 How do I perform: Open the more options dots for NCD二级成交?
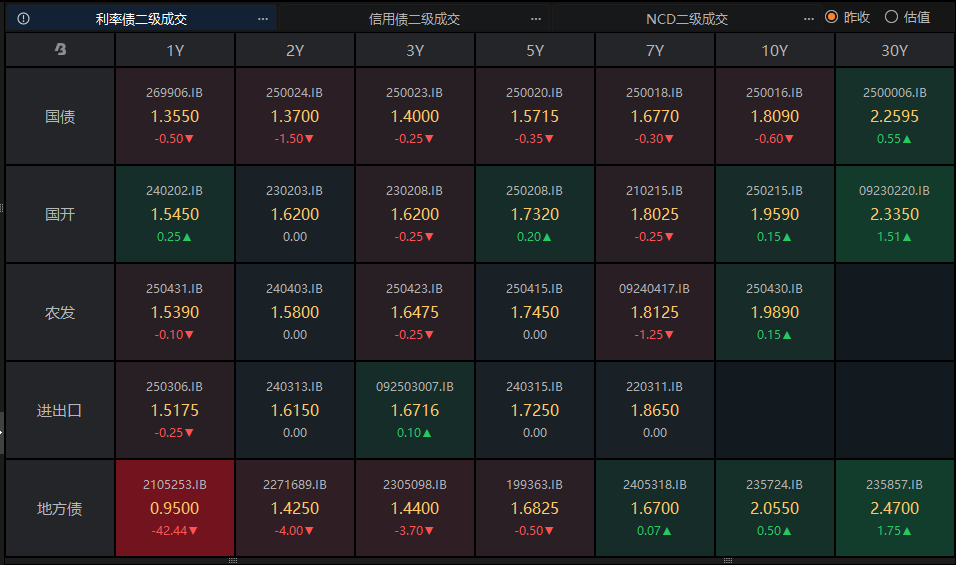tap(809, 18)
